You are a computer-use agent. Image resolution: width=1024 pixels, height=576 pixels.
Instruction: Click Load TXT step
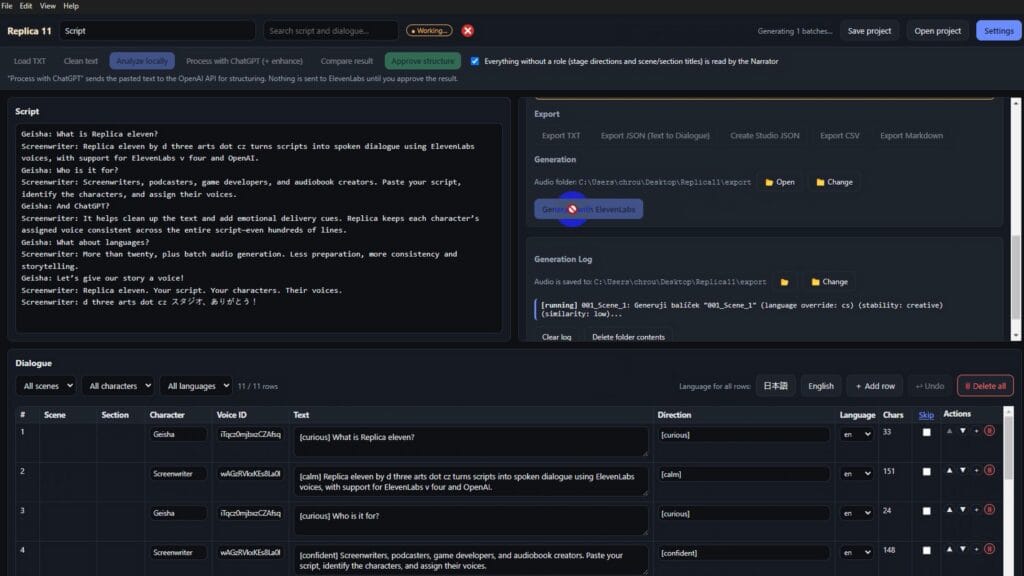click(x=30, y=61)
